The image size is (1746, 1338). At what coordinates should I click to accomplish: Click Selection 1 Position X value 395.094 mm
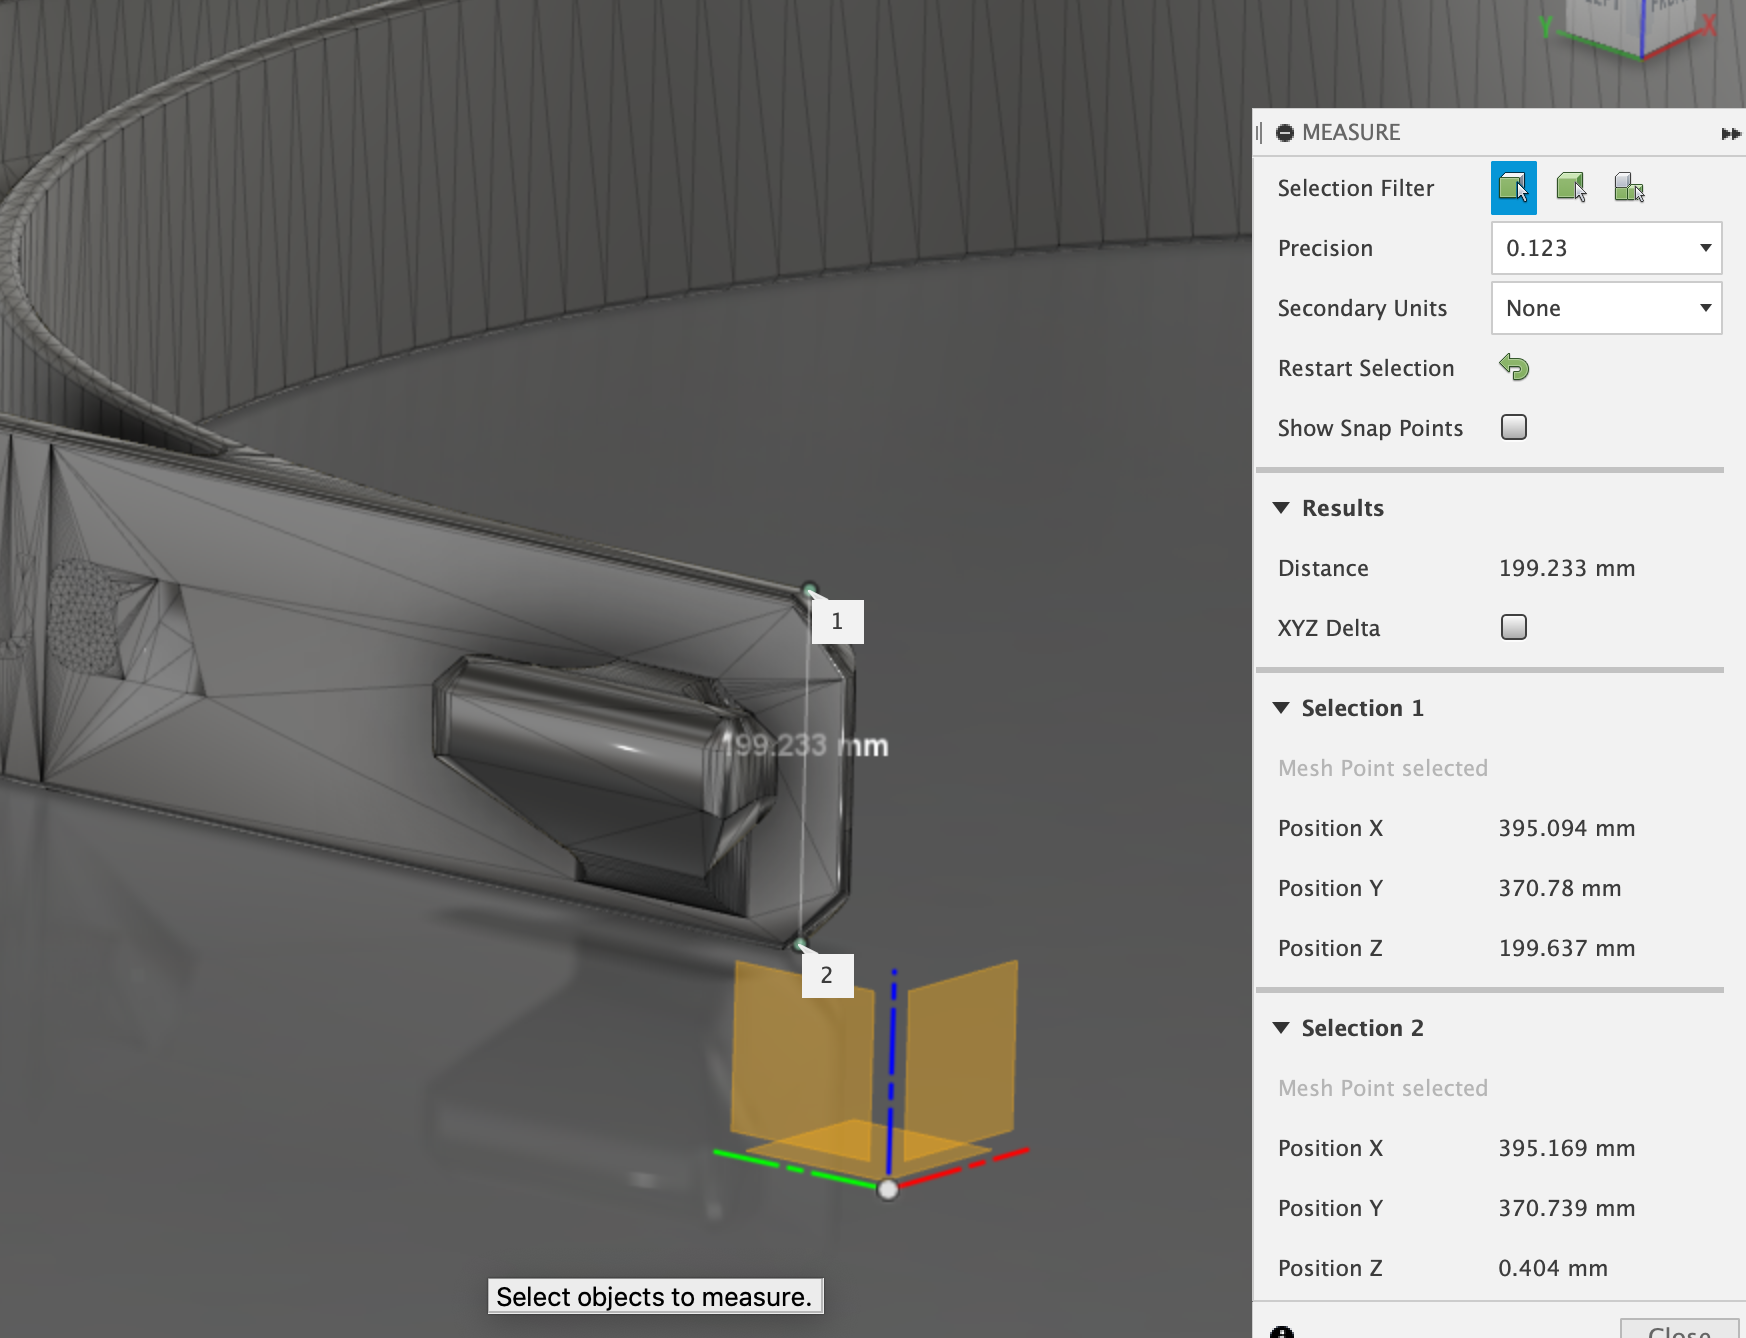pos(1566,828)
